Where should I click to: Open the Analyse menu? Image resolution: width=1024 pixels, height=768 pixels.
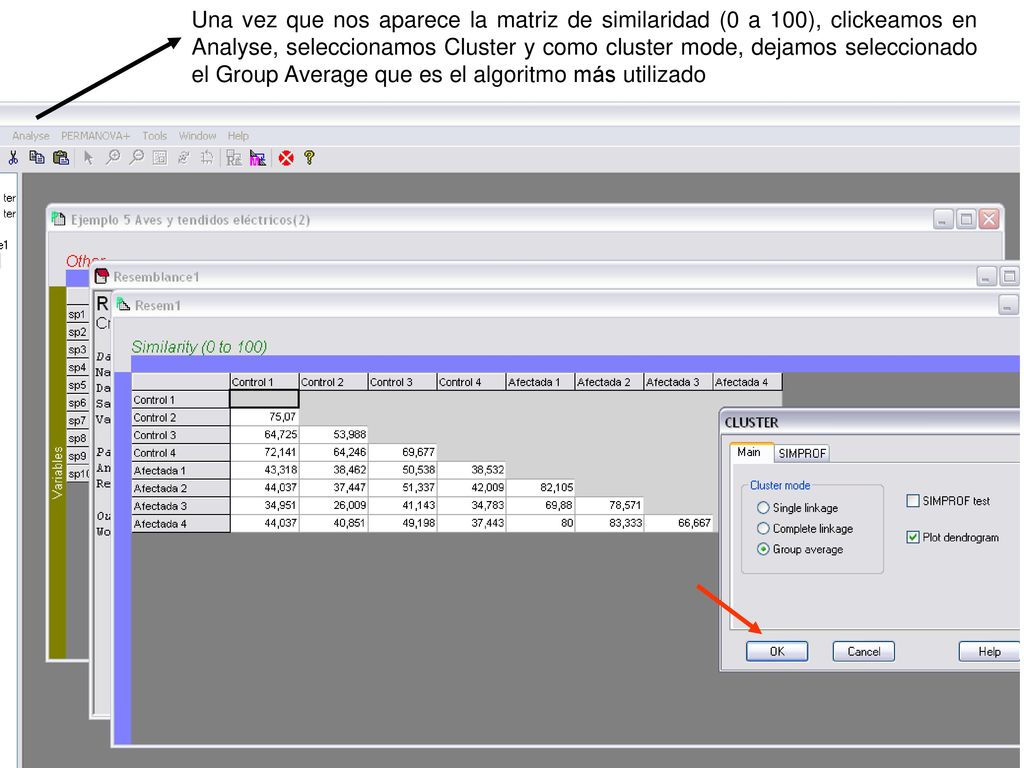point(31,136)
